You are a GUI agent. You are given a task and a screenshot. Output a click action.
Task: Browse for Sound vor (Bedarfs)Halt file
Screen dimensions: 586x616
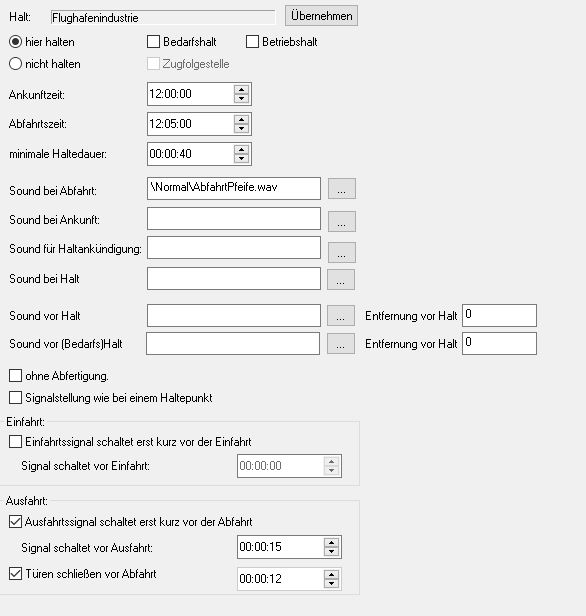pyautogui.click(x=341, y=344)
